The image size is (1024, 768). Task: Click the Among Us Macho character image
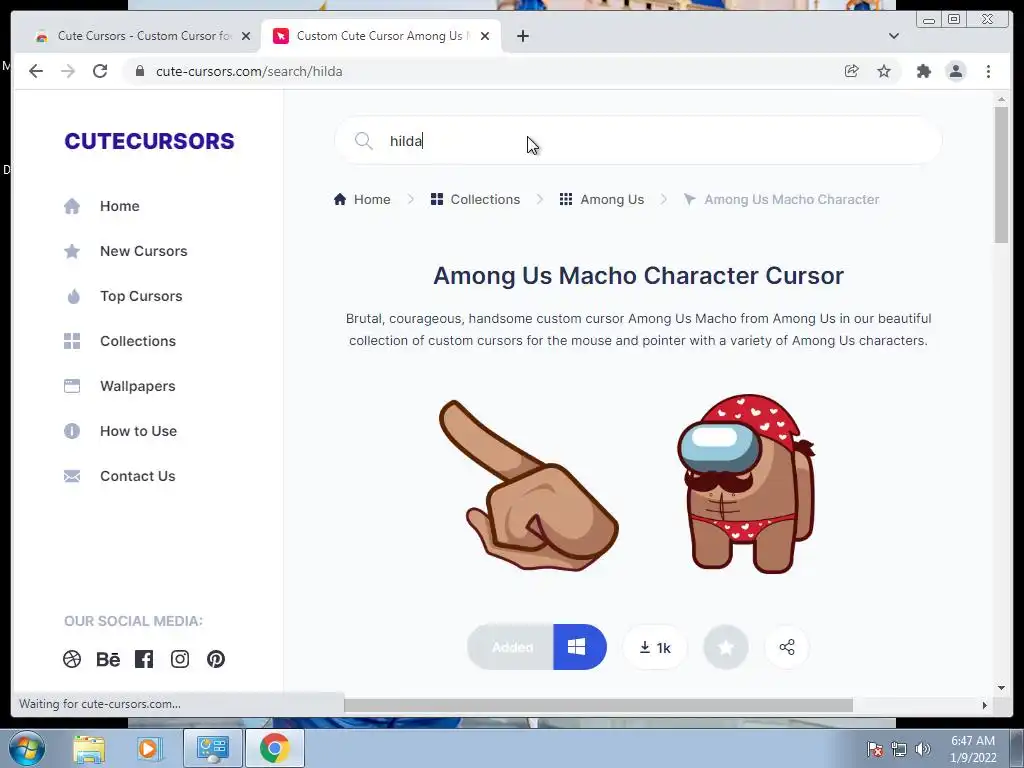click(x=746, y=484)
